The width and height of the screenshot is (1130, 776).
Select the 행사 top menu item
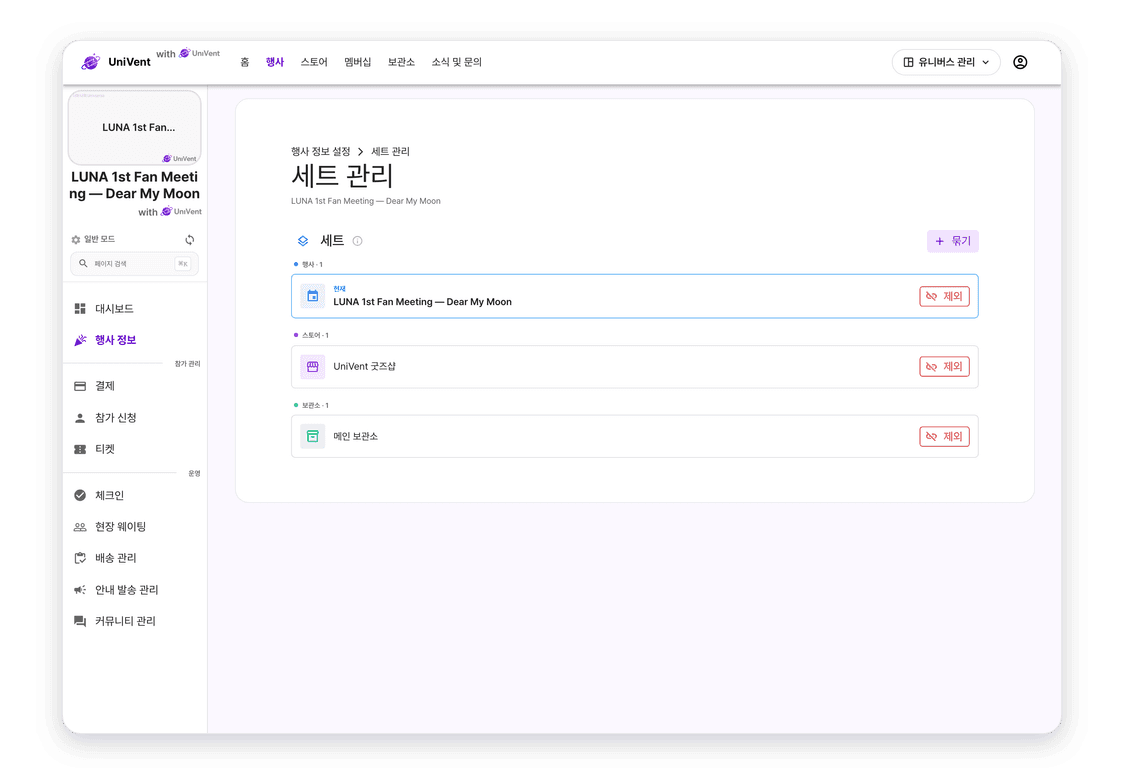pyautogui.click(x=275, y=62)
